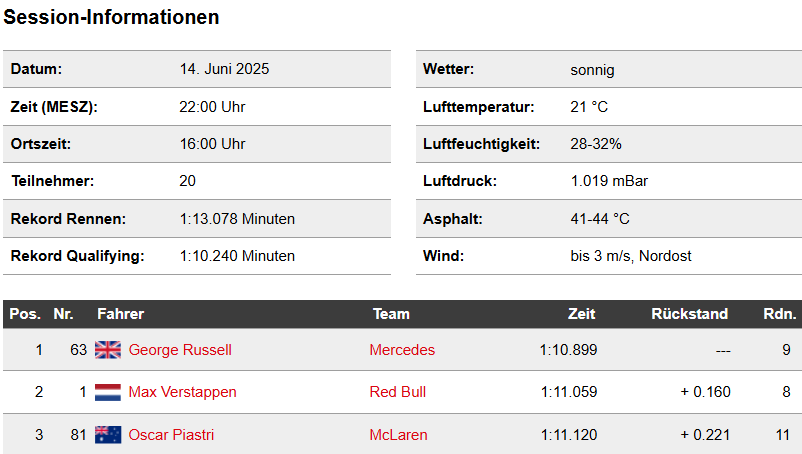Select Russell's lap time 1:10.899
This screenshot has height=454, width=802.
[568, 350]
